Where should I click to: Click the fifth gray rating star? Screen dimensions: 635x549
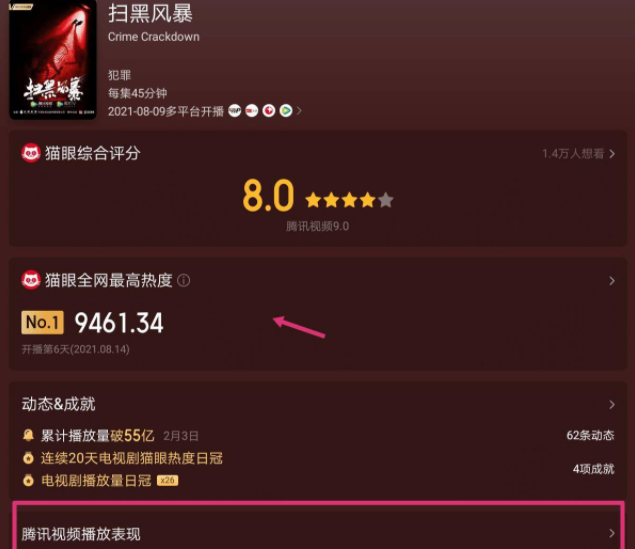click(386, 200)
